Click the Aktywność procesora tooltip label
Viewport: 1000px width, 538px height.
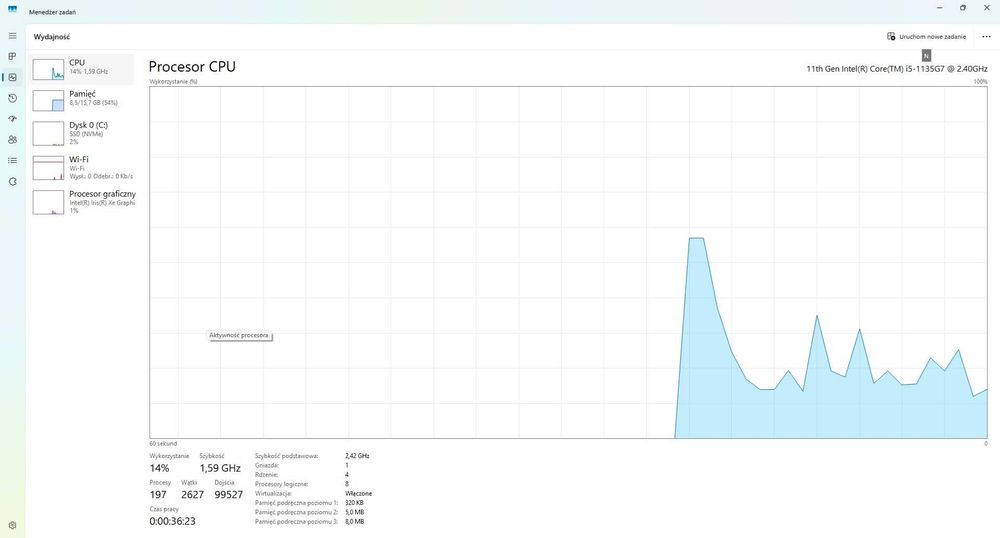(239, 335)
